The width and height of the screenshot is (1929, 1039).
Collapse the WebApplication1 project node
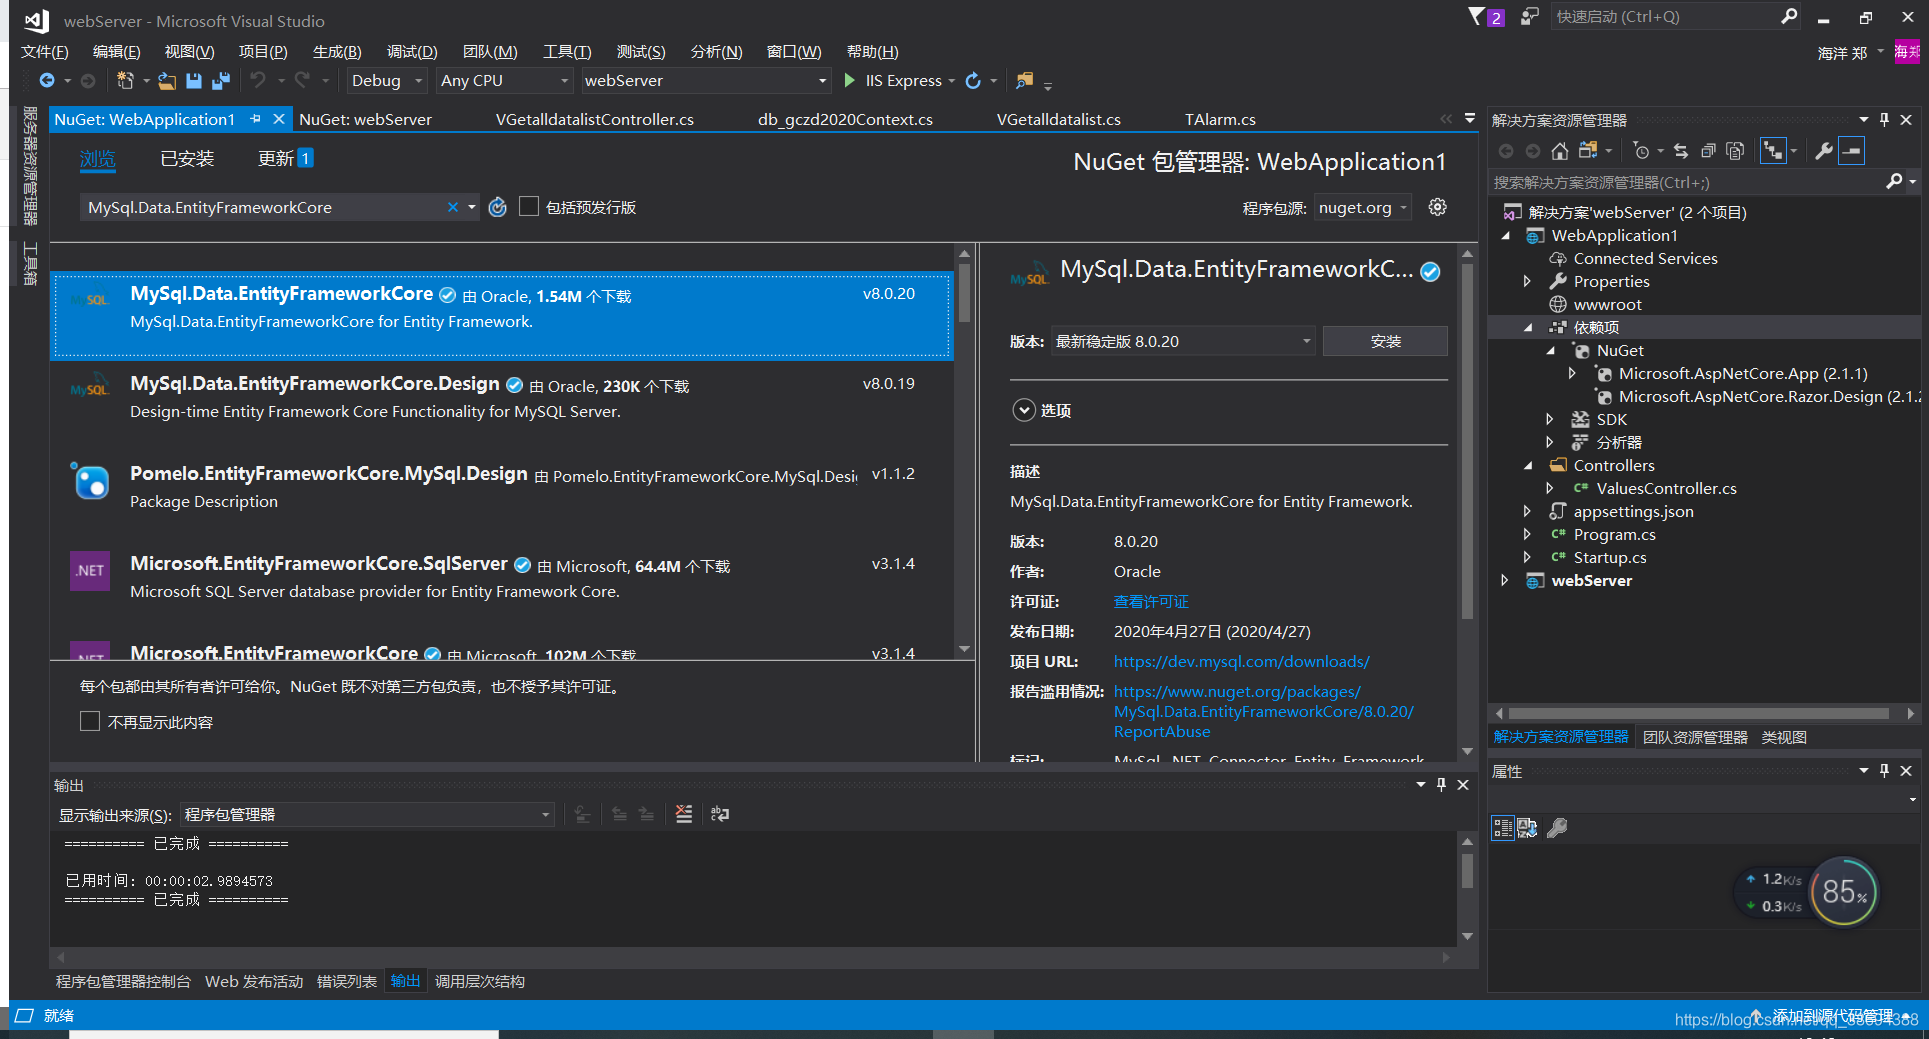[1507, 236]
